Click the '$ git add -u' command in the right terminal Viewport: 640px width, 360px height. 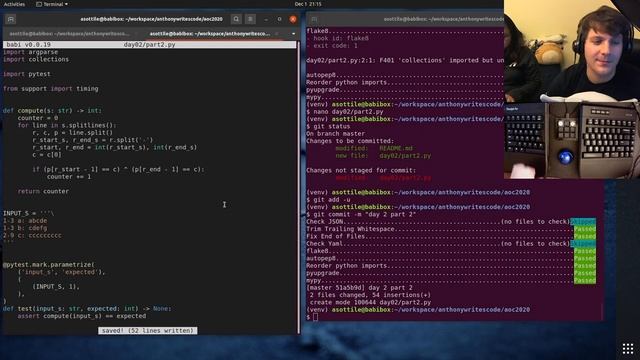[328, 200]
